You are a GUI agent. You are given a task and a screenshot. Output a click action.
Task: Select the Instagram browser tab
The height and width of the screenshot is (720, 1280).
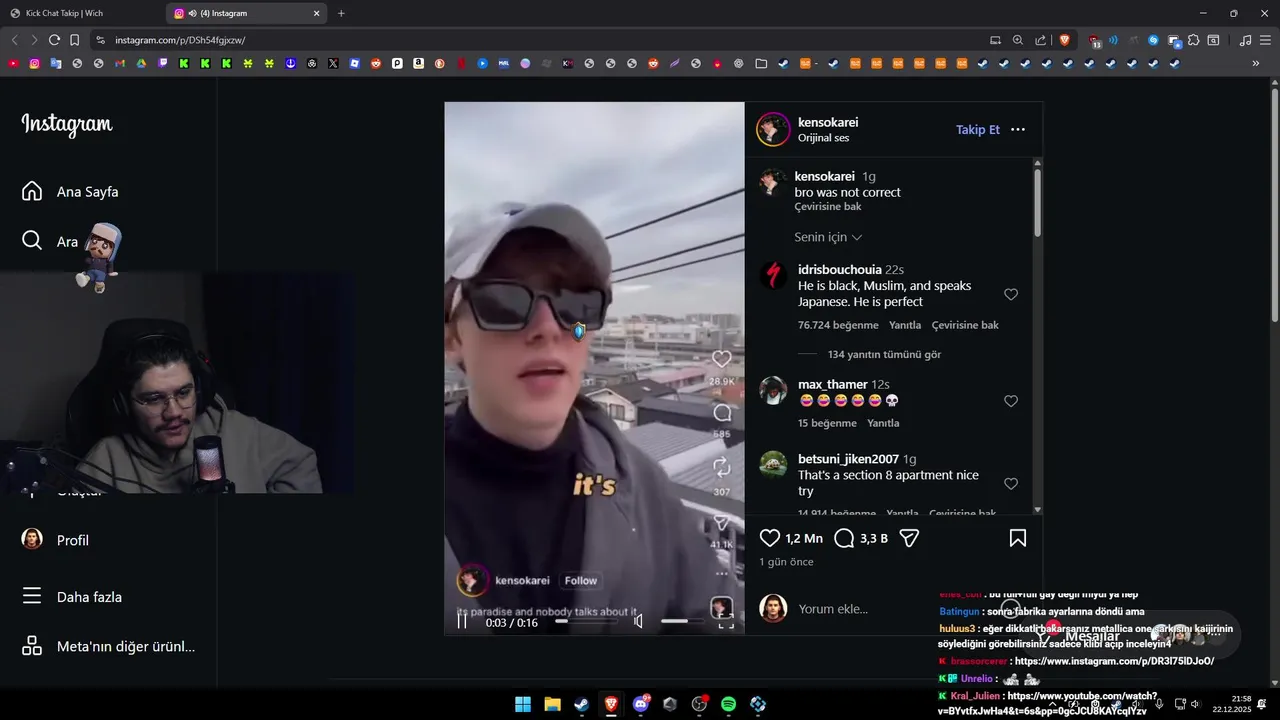pos(247,13)
